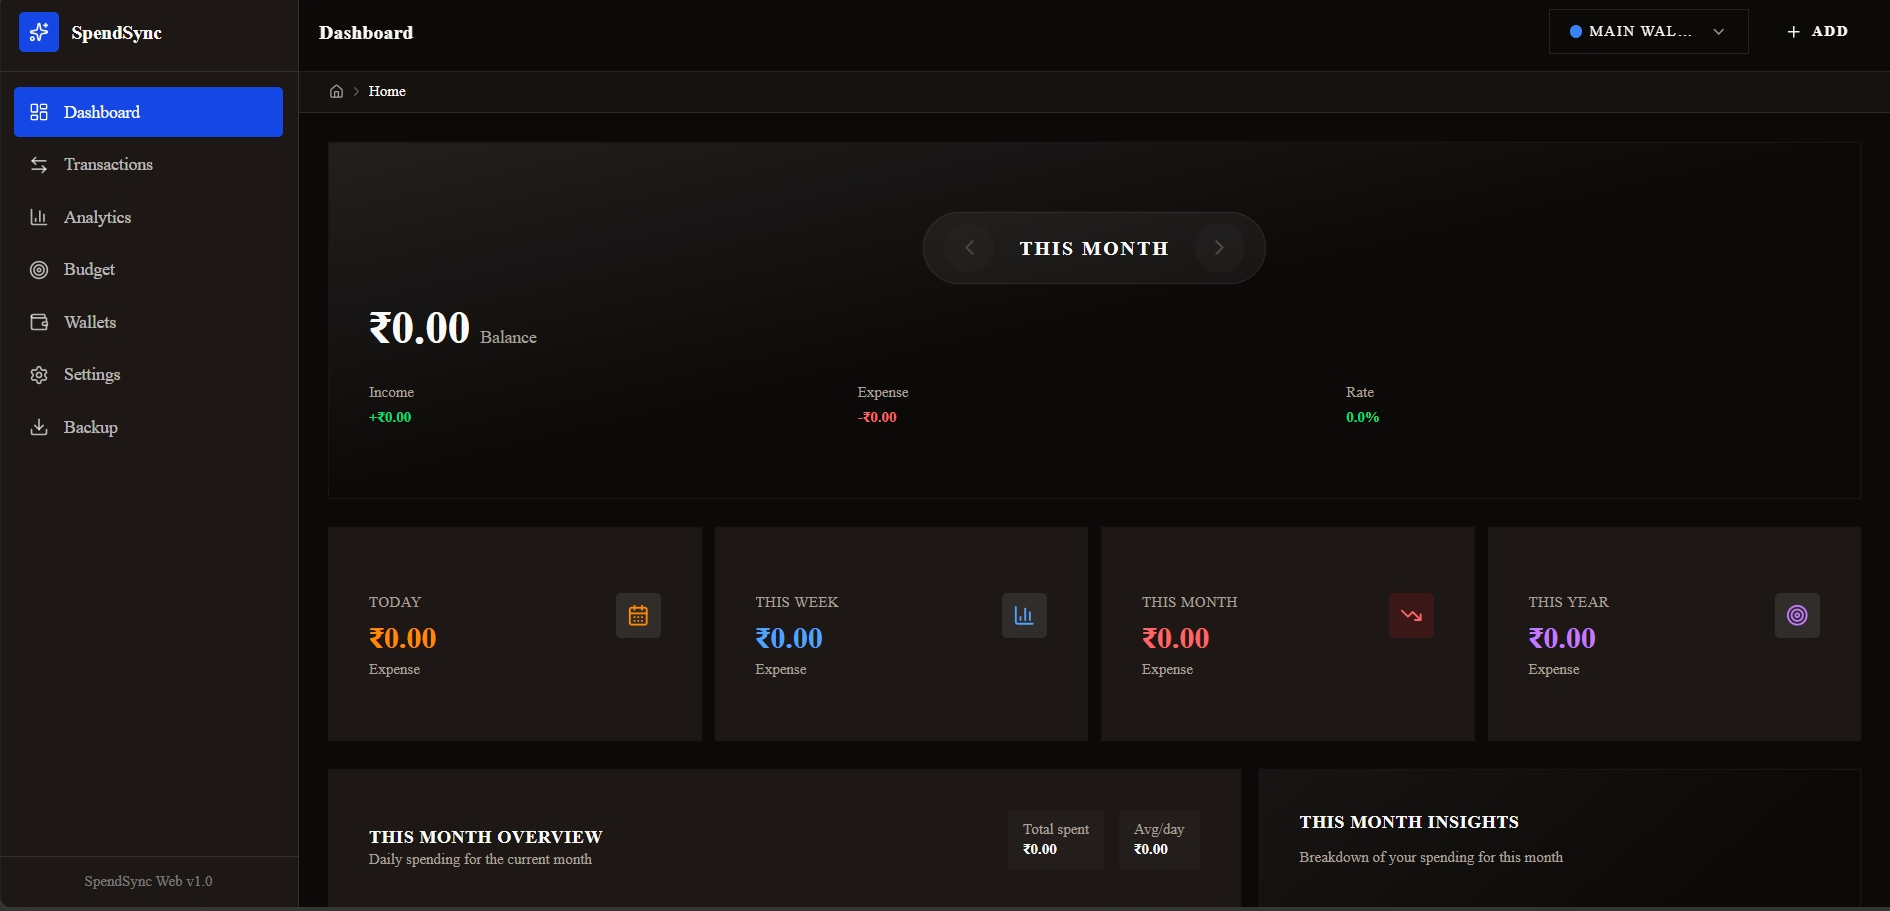Click the home icon in breadcrumb

pyautogui.click(x=336, y=91)
